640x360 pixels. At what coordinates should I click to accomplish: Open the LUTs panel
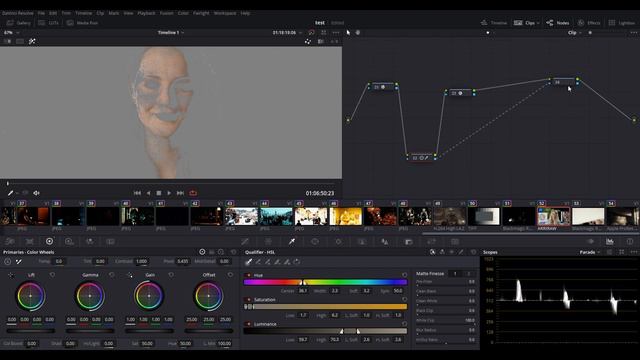pos(48,23)
